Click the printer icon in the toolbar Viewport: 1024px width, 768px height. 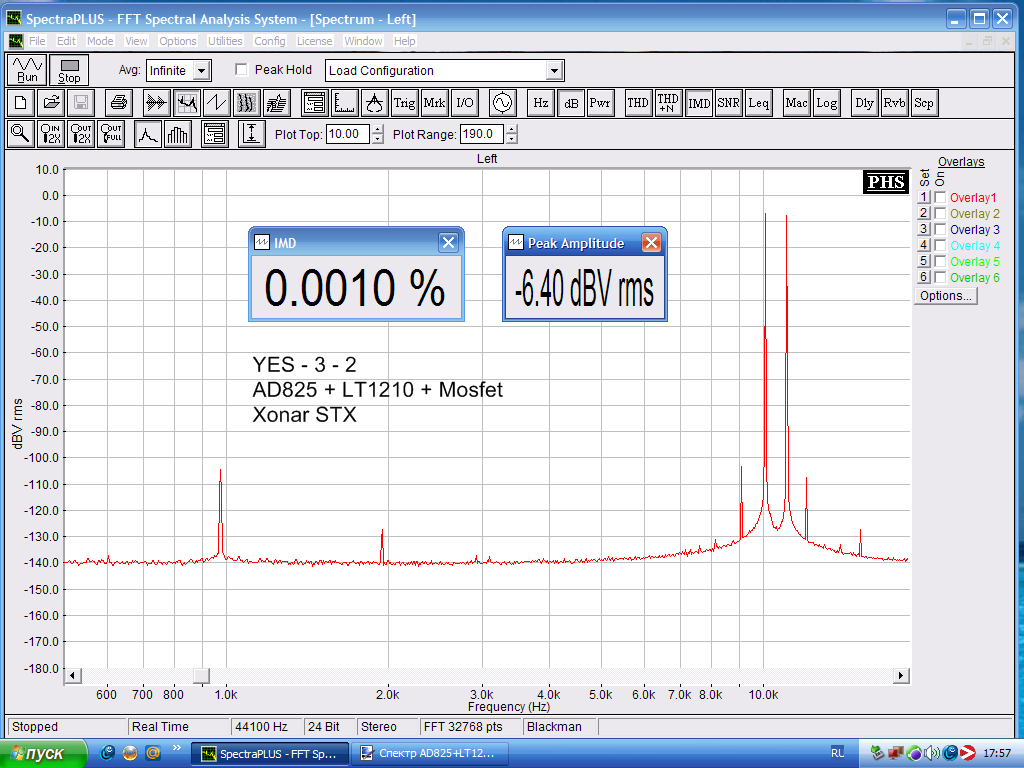tap(119, 102)
